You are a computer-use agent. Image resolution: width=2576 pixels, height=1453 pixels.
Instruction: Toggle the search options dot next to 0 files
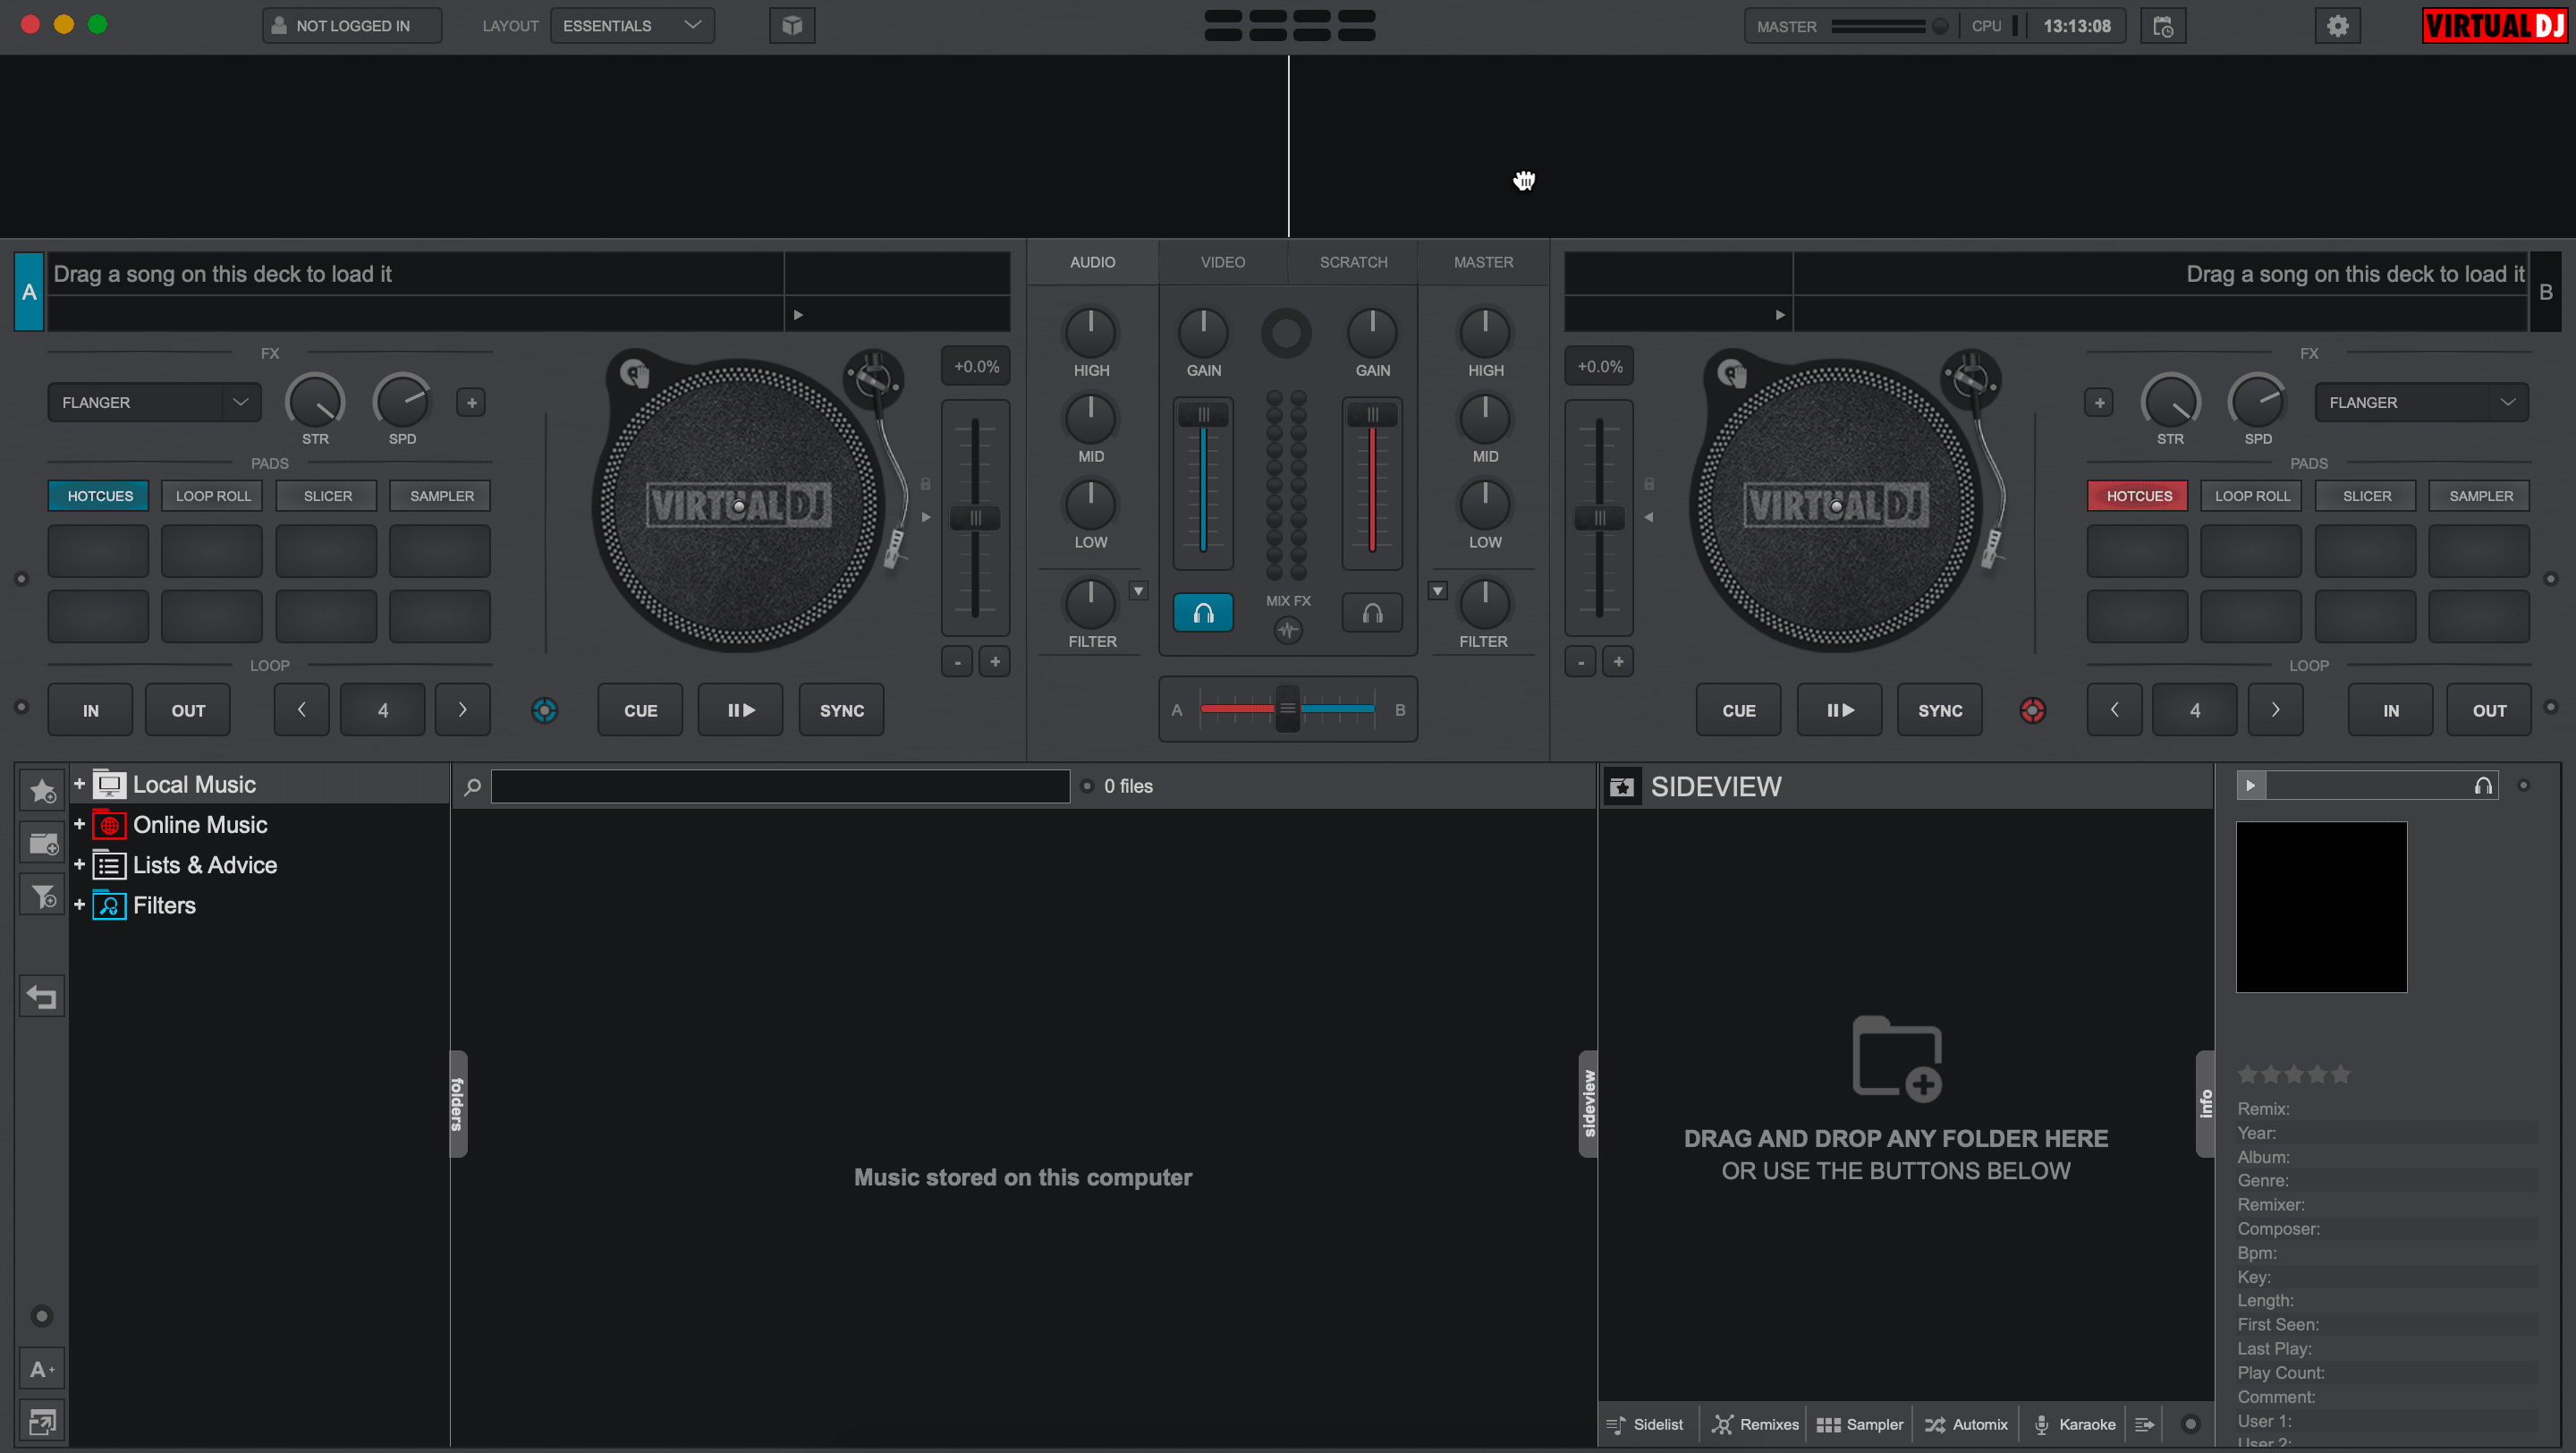(1087, 786)
